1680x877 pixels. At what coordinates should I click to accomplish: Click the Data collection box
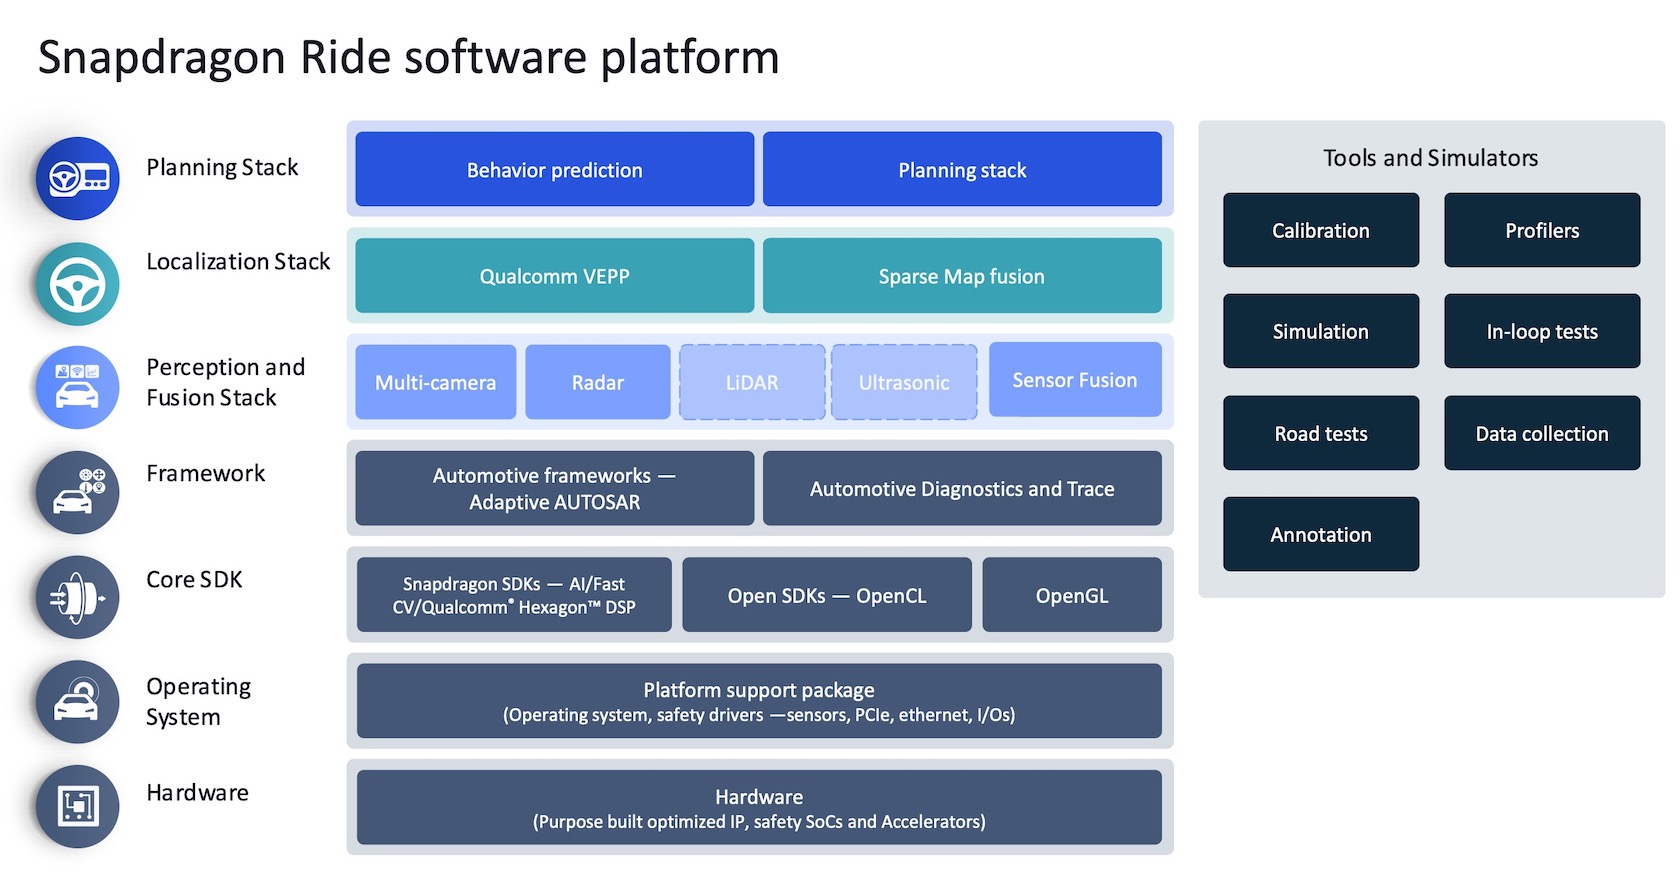(x=1542, y=433)
